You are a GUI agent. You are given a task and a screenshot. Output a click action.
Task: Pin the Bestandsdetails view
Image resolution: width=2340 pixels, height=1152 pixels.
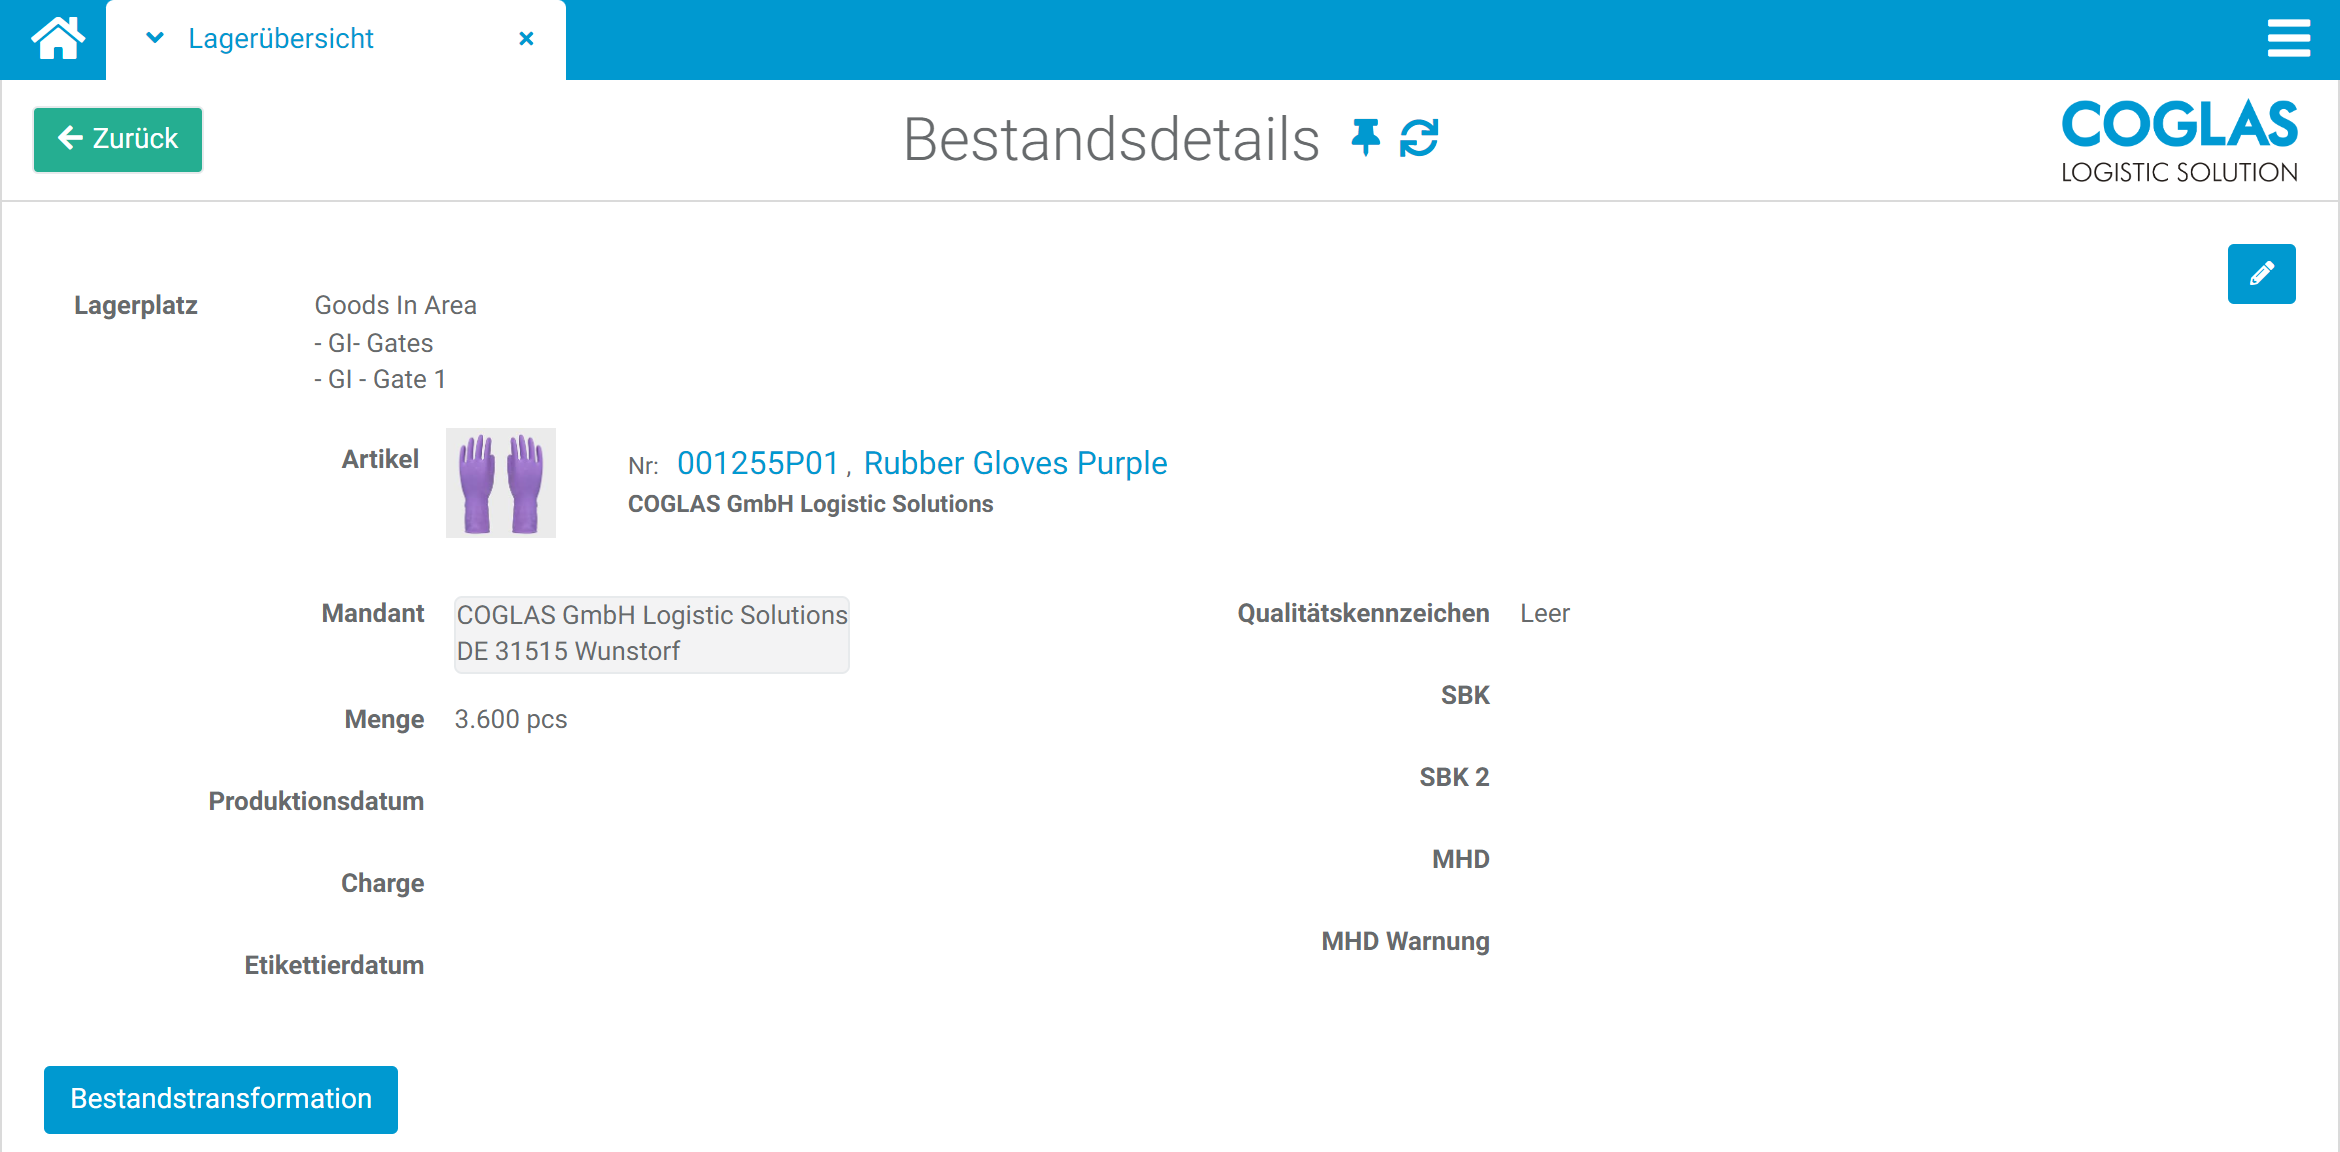(1366, 139)
